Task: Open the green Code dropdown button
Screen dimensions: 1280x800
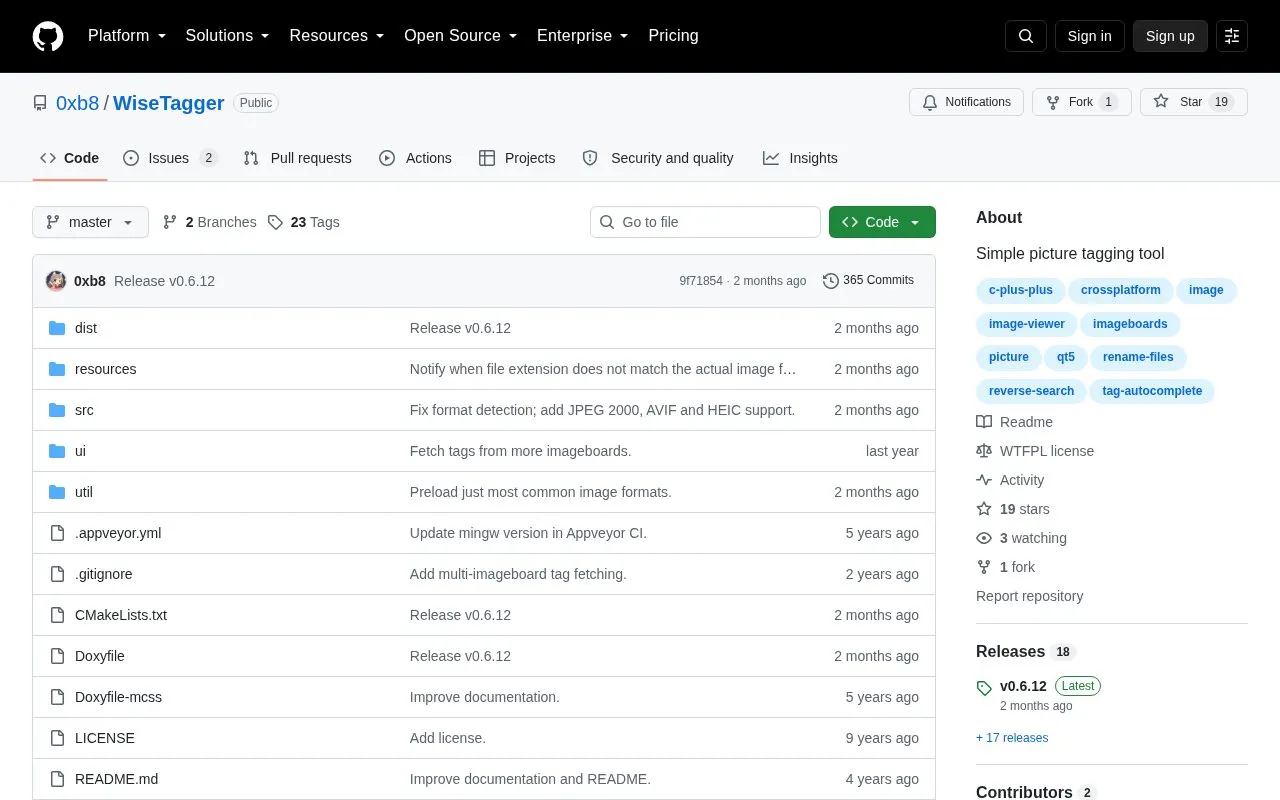Action: pos(882,222)
